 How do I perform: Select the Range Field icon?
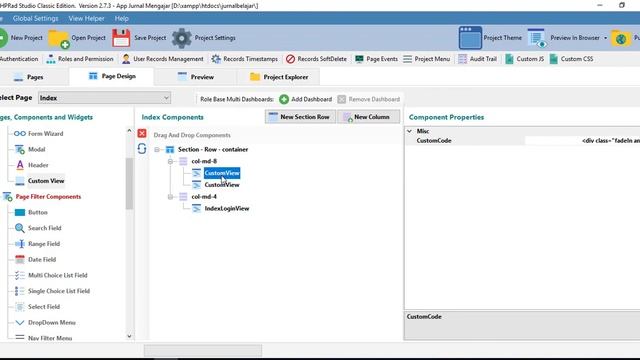point(20,244)
